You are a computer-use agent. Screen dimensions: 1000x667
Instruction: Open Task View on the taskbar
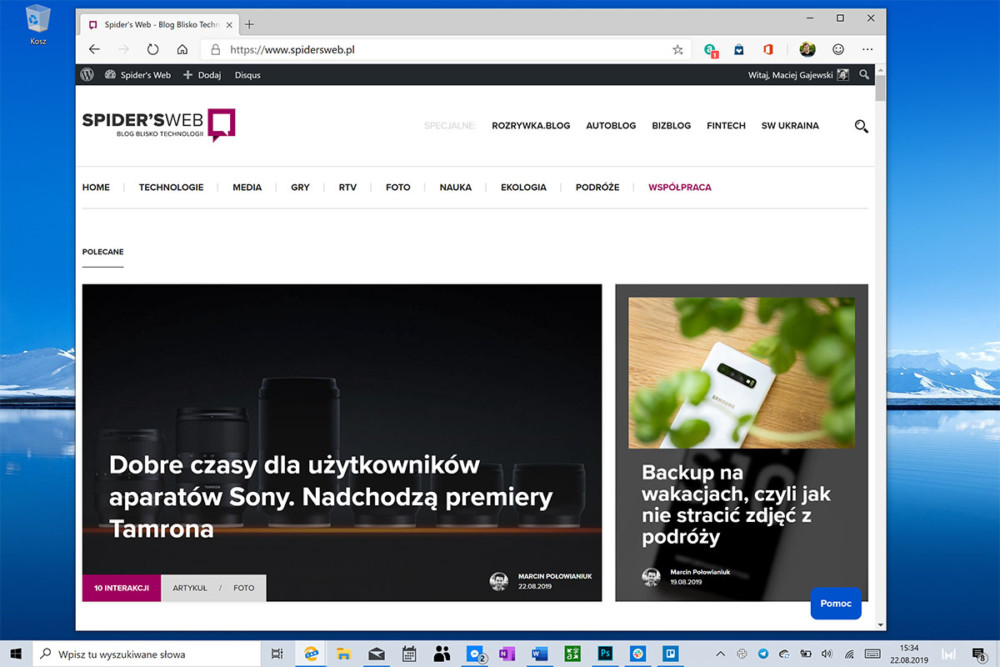click(x=277, y=654)
